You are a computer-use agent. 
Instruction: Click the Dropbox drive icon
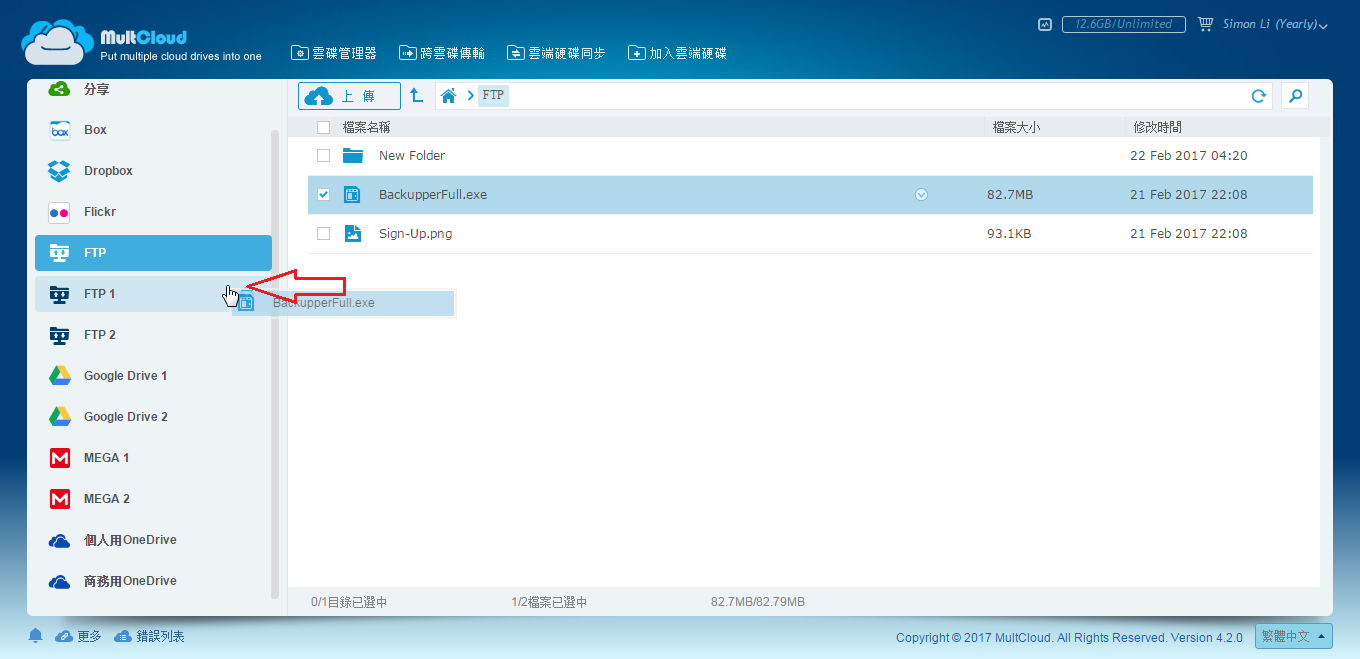(x=60, y=171)
